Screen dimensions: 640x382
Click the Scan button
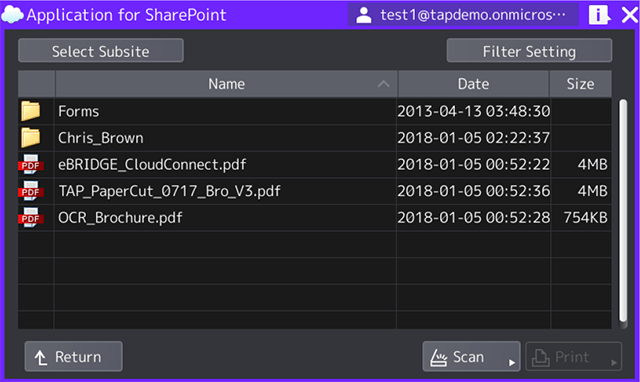tap(471, 356)
